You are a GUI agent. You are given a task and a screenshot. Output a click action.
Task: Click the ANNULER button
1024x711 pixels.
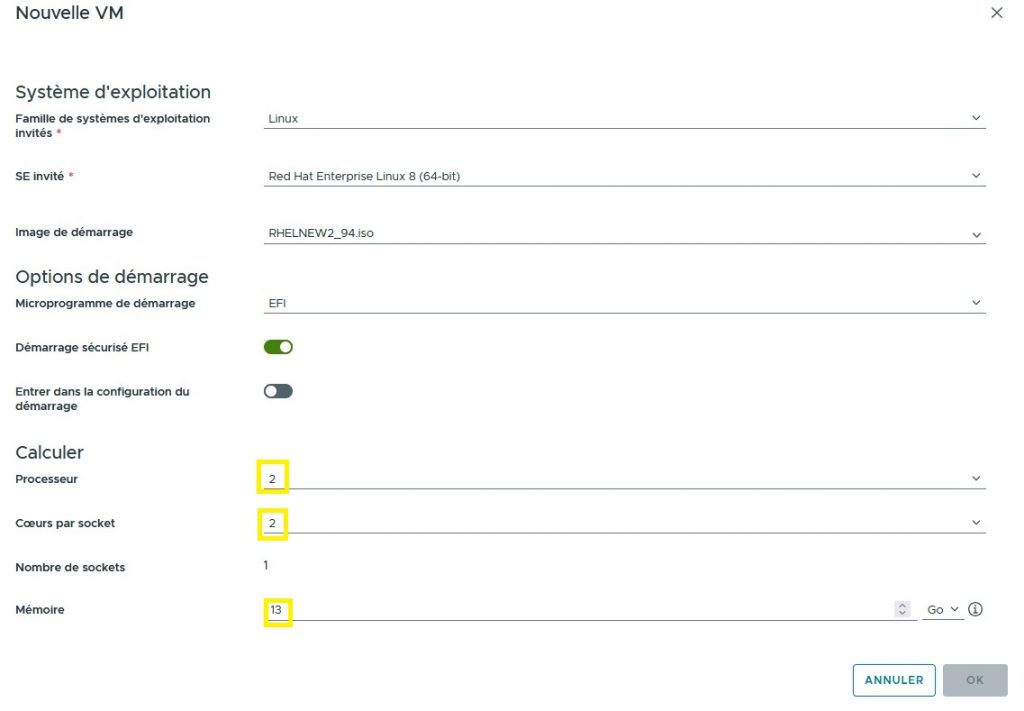(894, 680)
